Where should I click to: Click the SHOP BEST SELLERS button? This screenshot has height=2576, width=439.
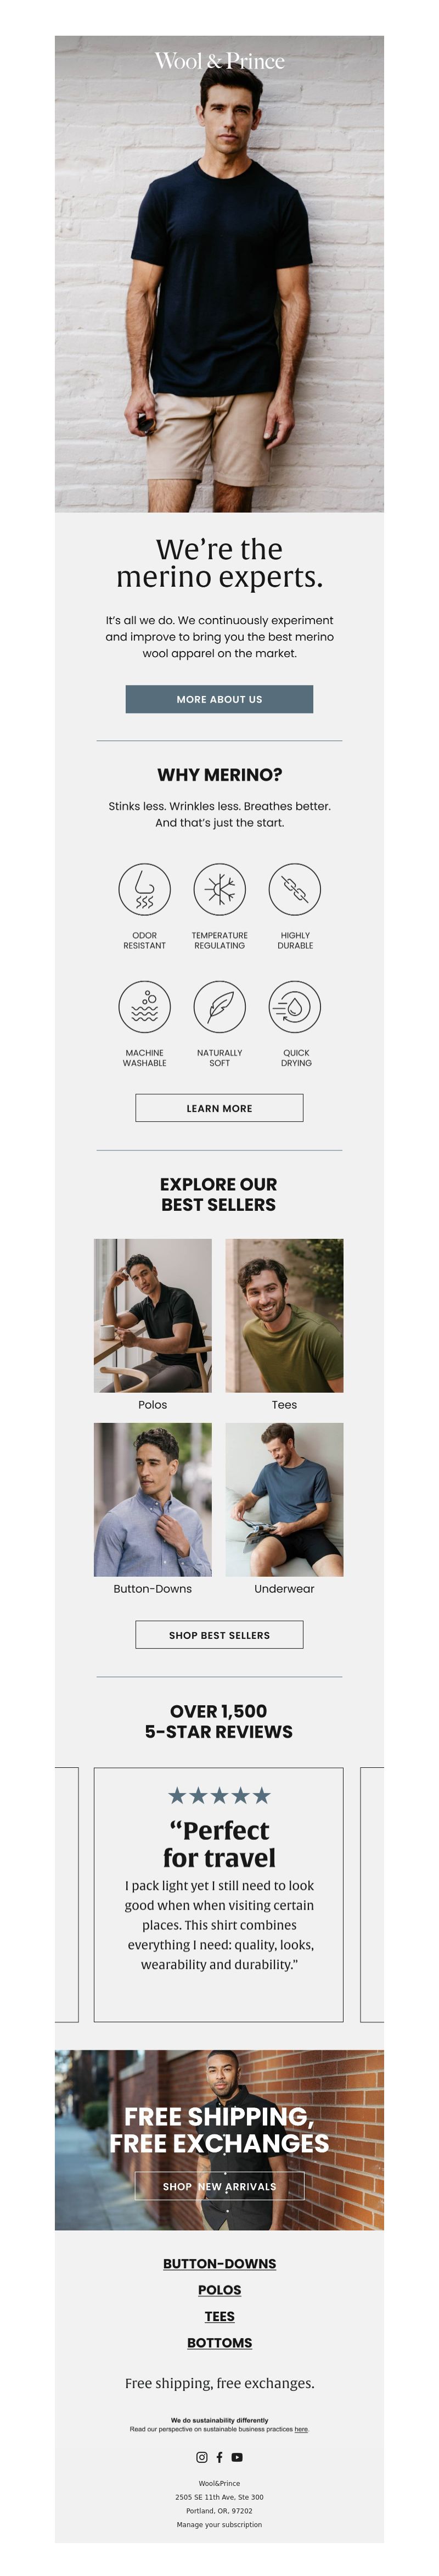(x=219, y=1635)
